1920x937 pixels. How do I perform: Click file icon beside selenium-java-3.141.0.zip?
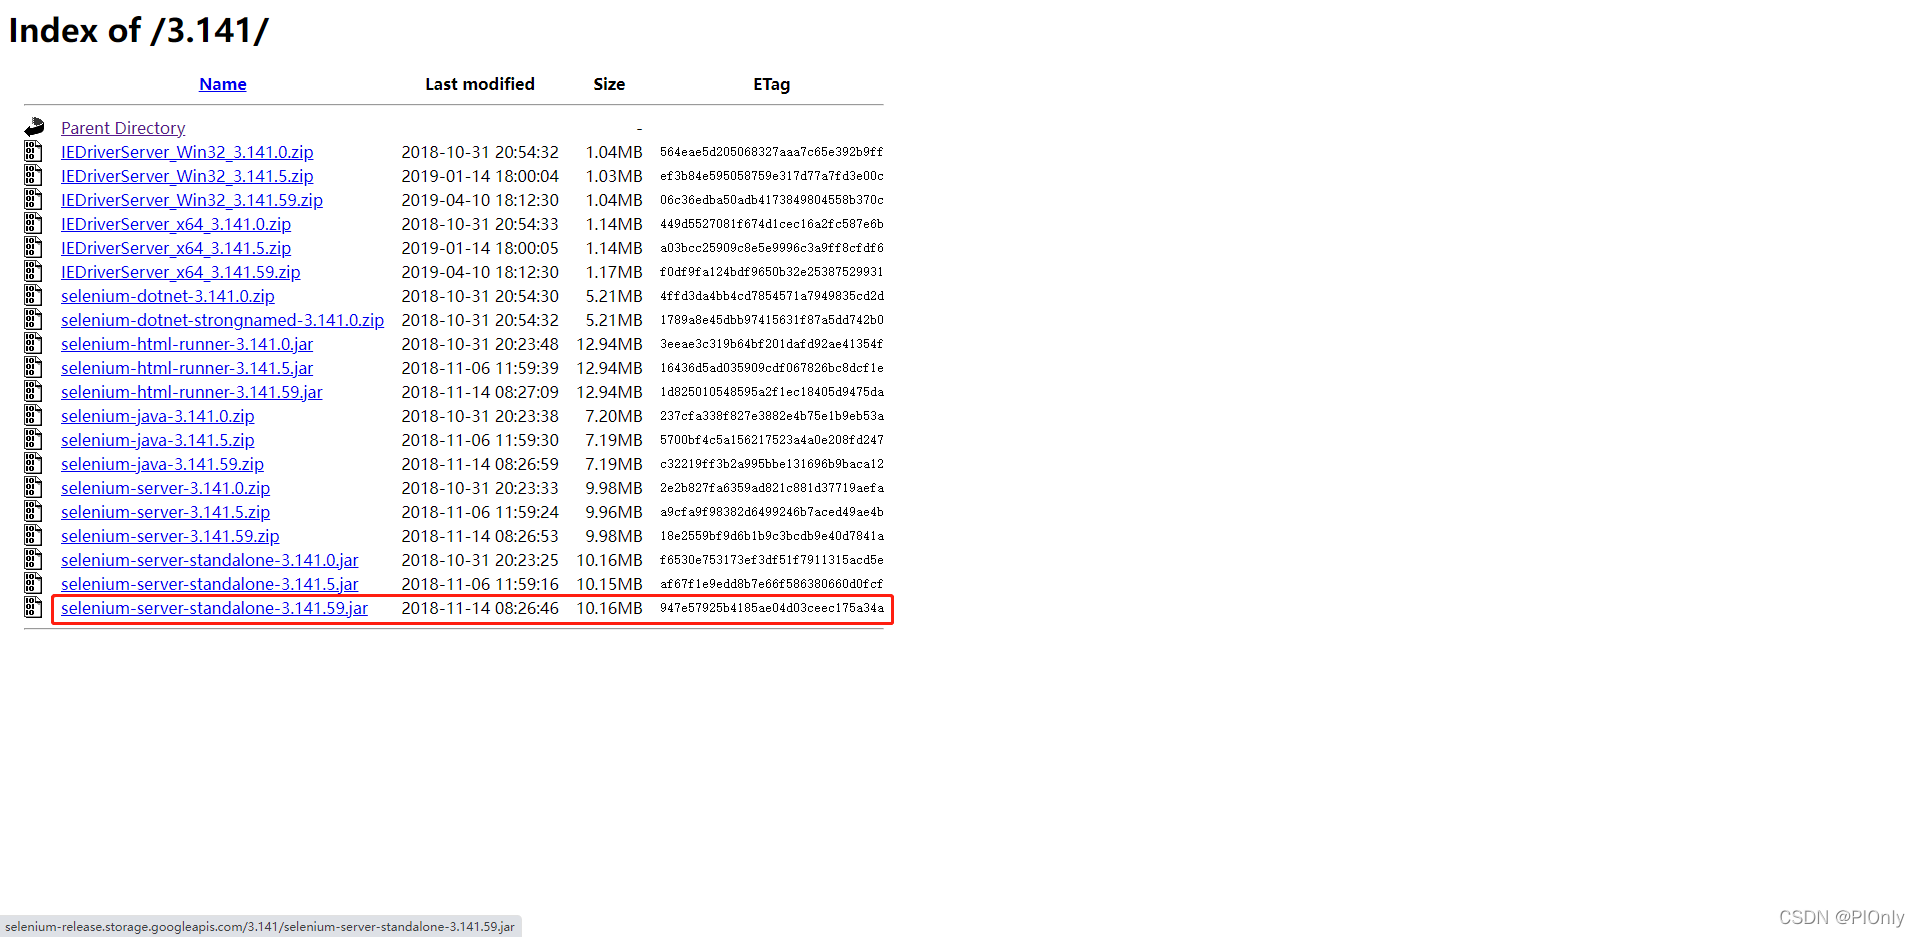click(33, 416)
